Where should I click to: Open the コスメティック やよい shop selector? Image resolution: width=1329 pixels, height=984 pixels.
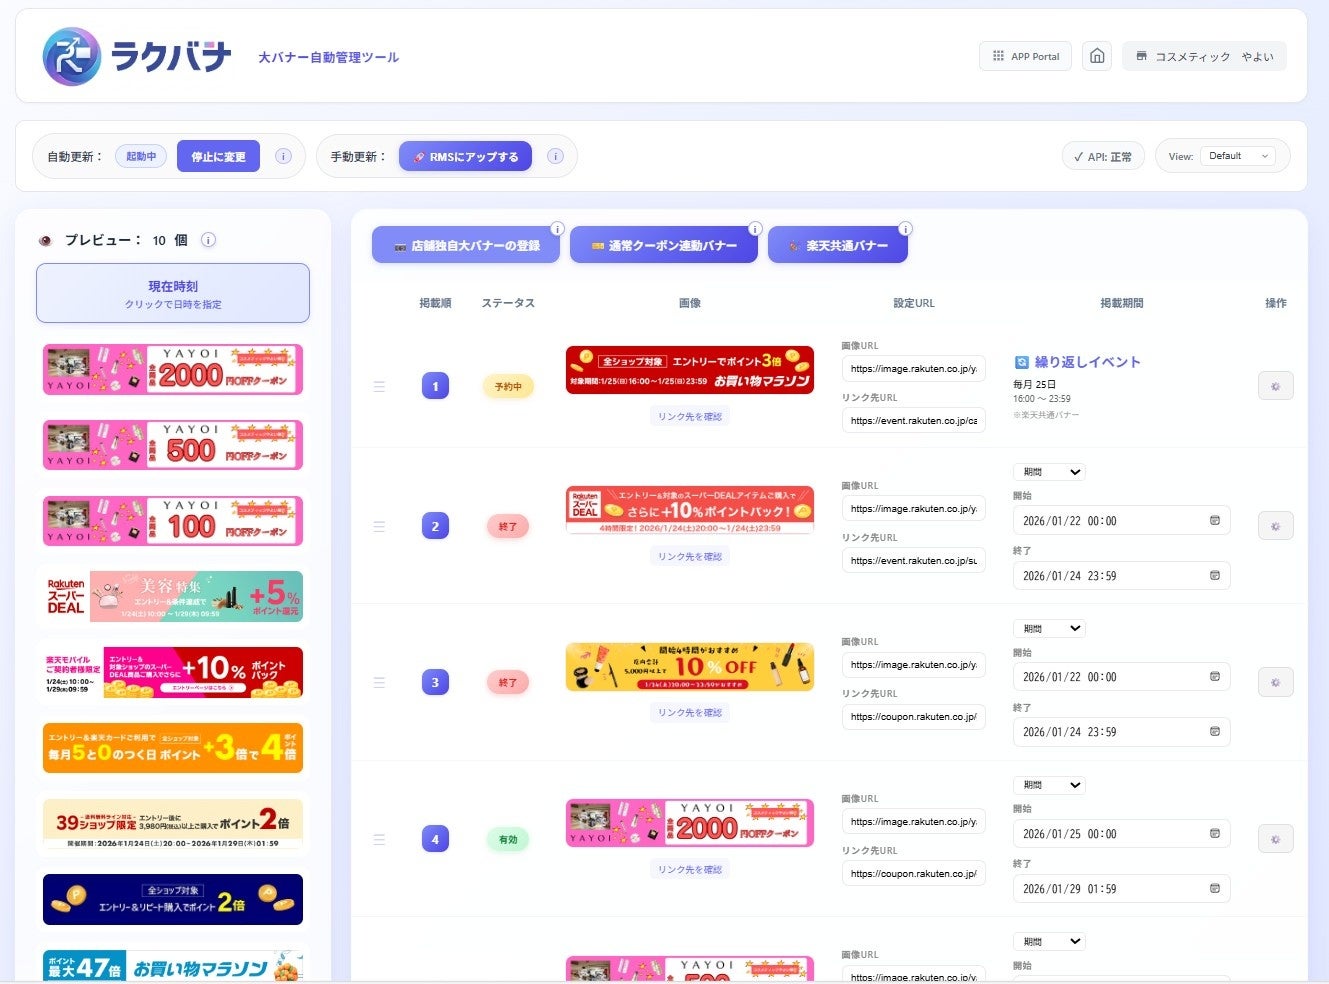pyautogui.click(x=1204, y=56)
